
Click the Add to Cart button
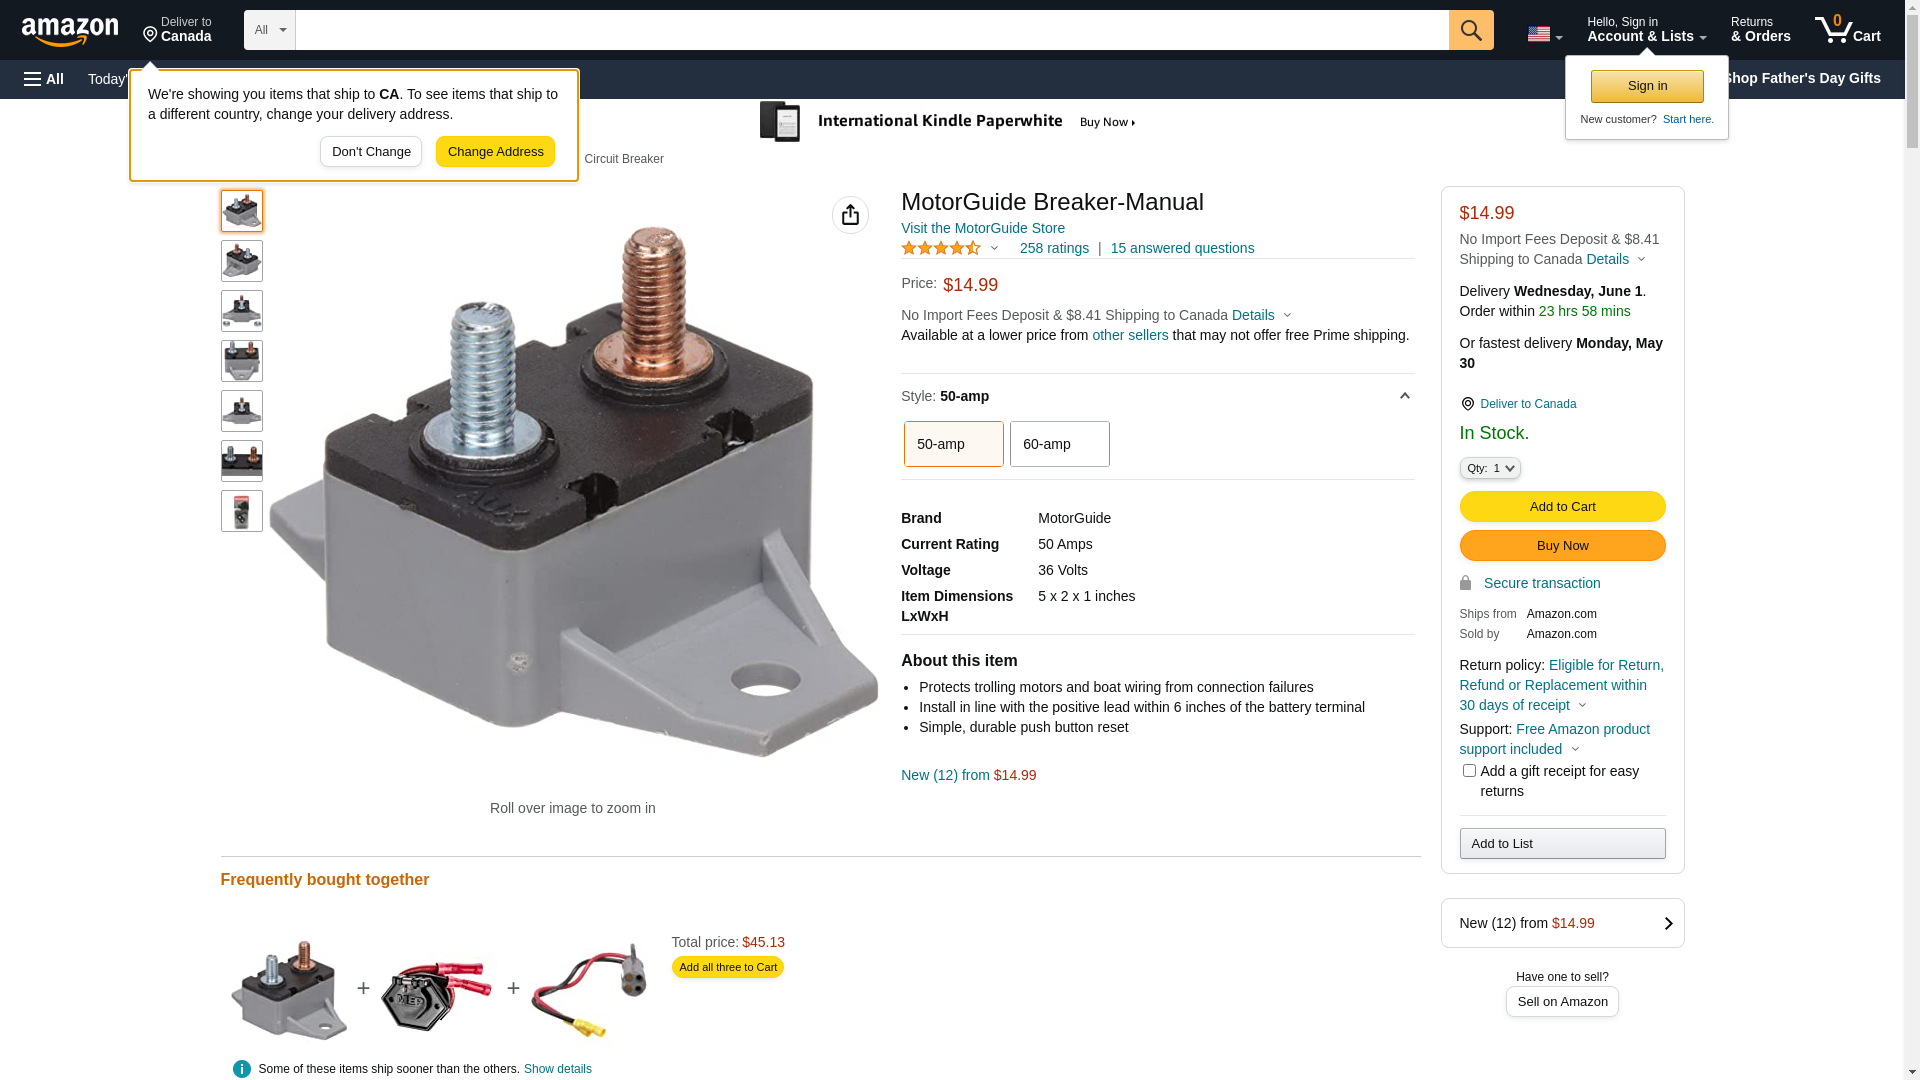click(1563, 507)
